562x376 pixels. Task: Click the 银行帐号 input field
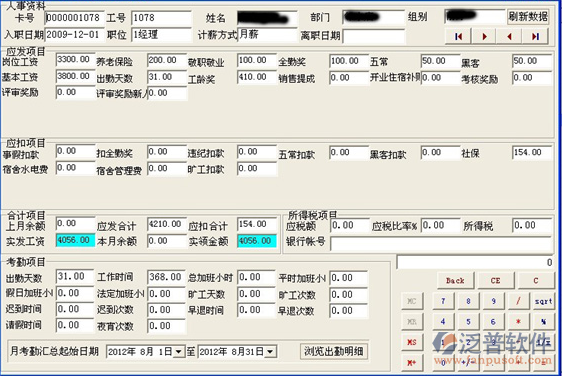click(x=441, y=243)
